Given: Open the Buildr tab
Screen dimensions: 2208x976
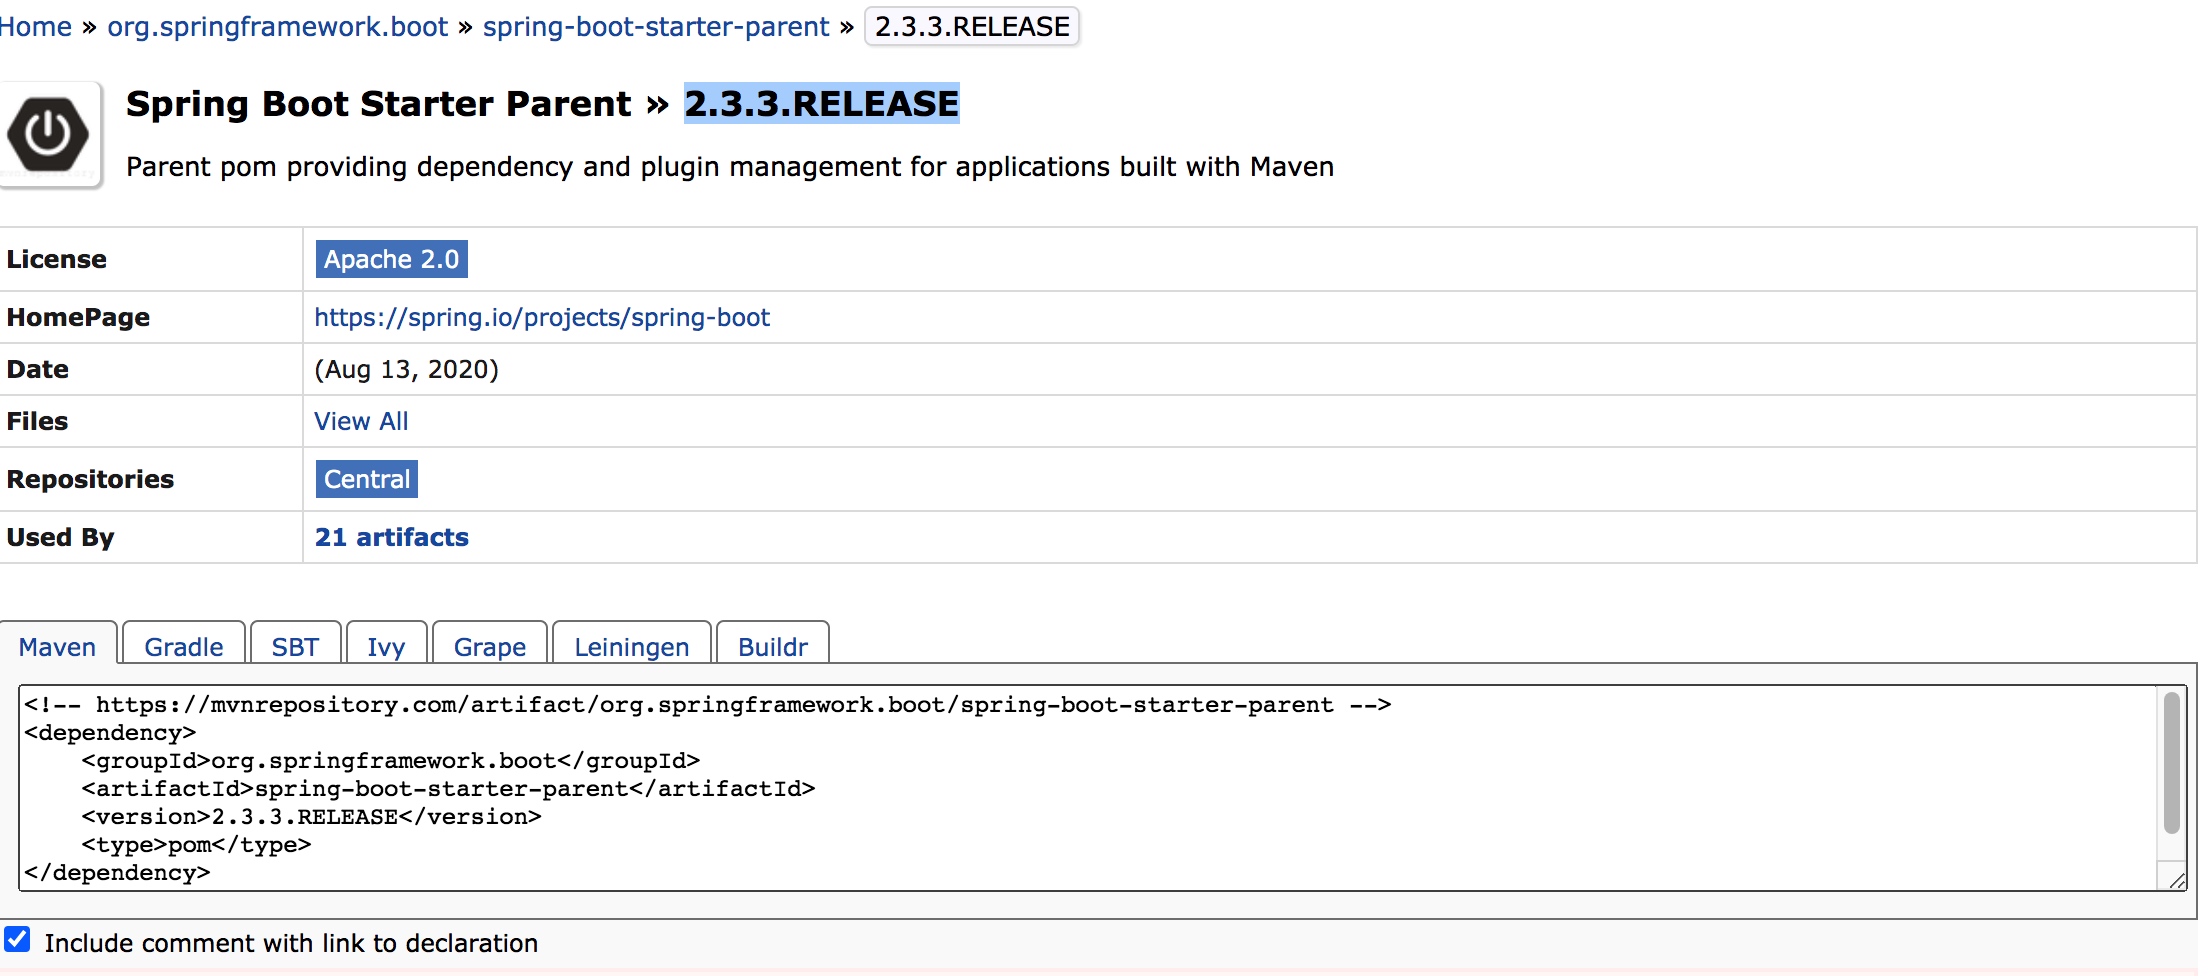Looking at the screenshot, I should [772, 647].
